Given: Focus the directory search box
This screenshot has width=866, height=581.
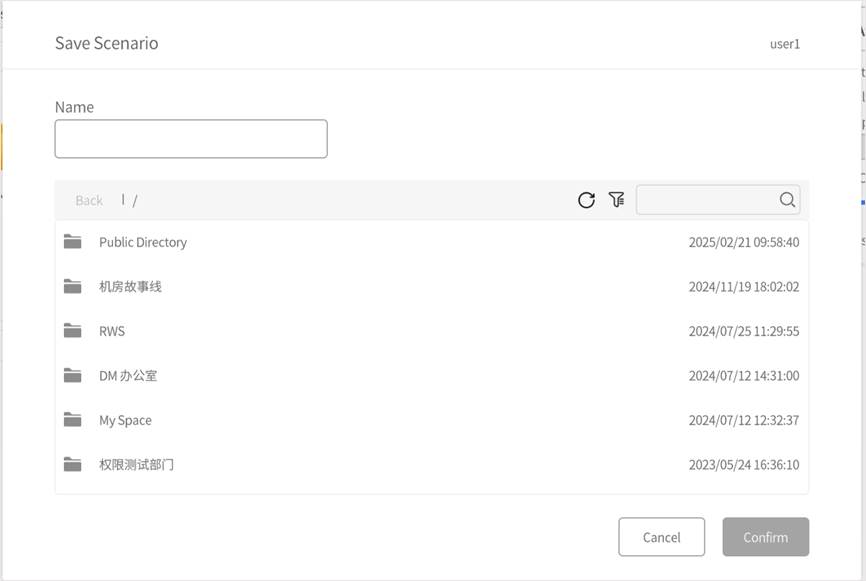Looking at the screenshot, I should 706,200.
